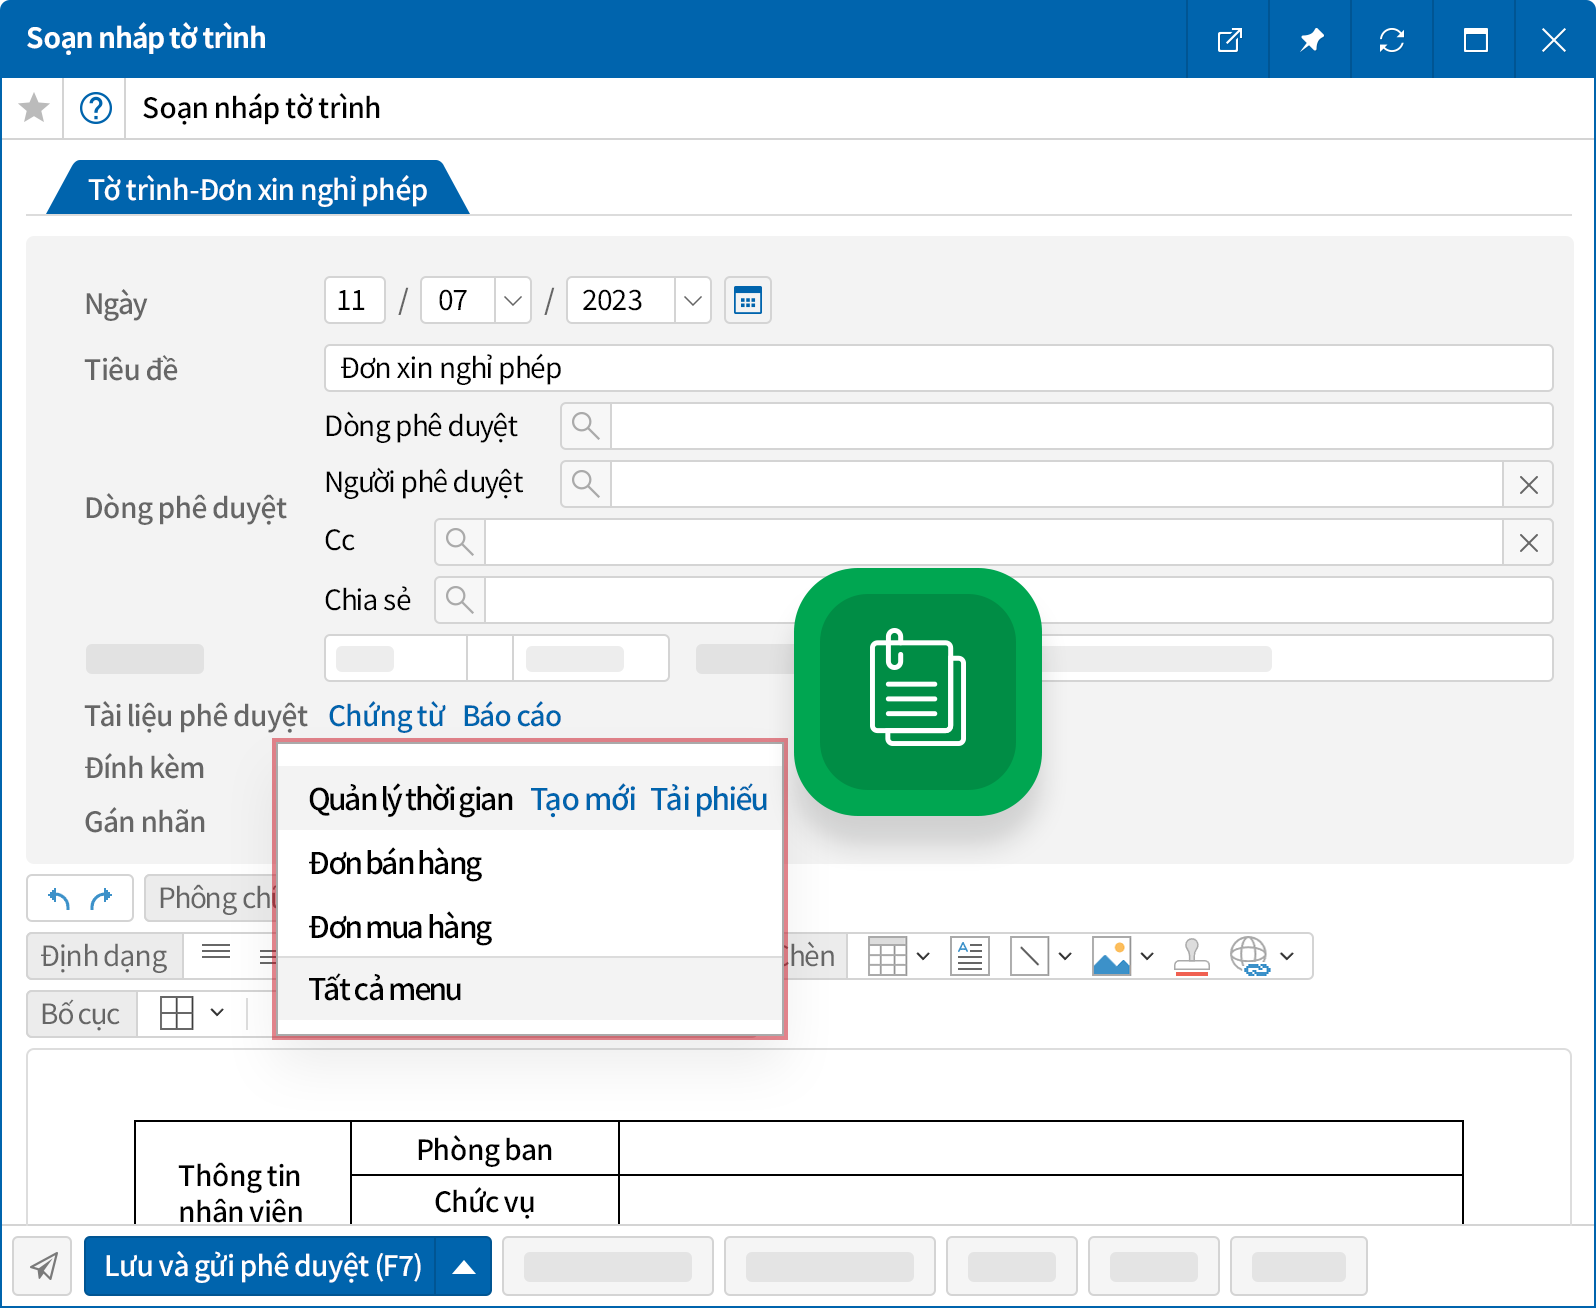Image resolution: width=1596 pixels, height=1308 pixels.
Task: Choose Tất cả menu option
Action: click(x=385, y=989)
